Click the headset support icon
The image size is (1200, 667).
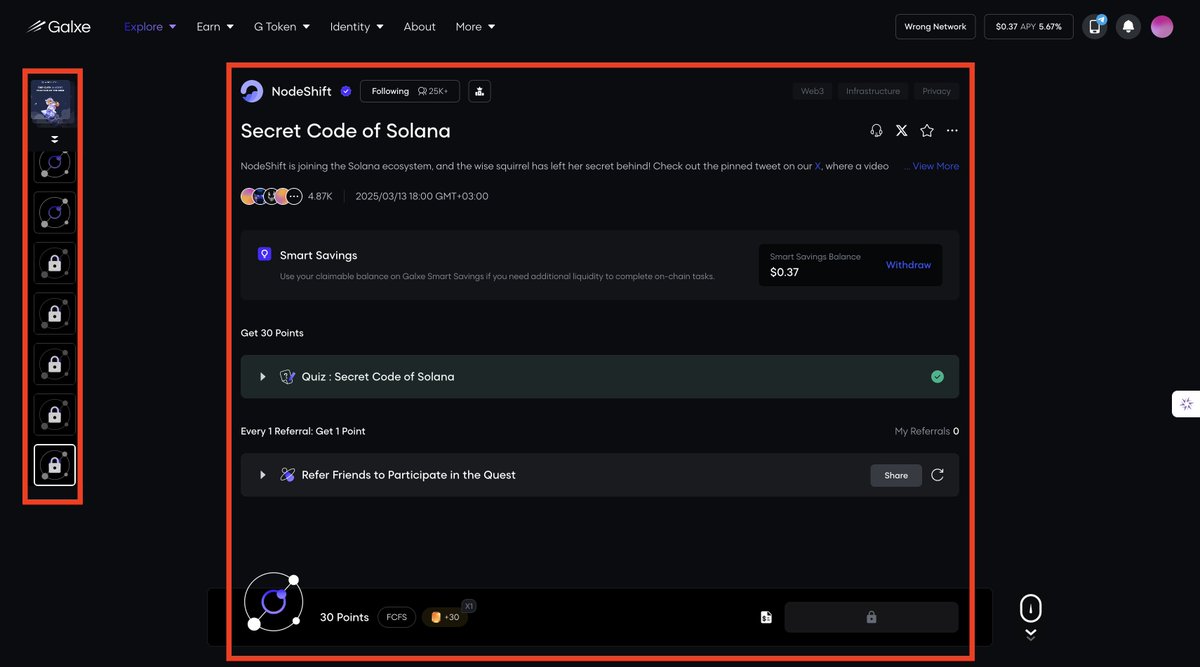coord(876,131)
